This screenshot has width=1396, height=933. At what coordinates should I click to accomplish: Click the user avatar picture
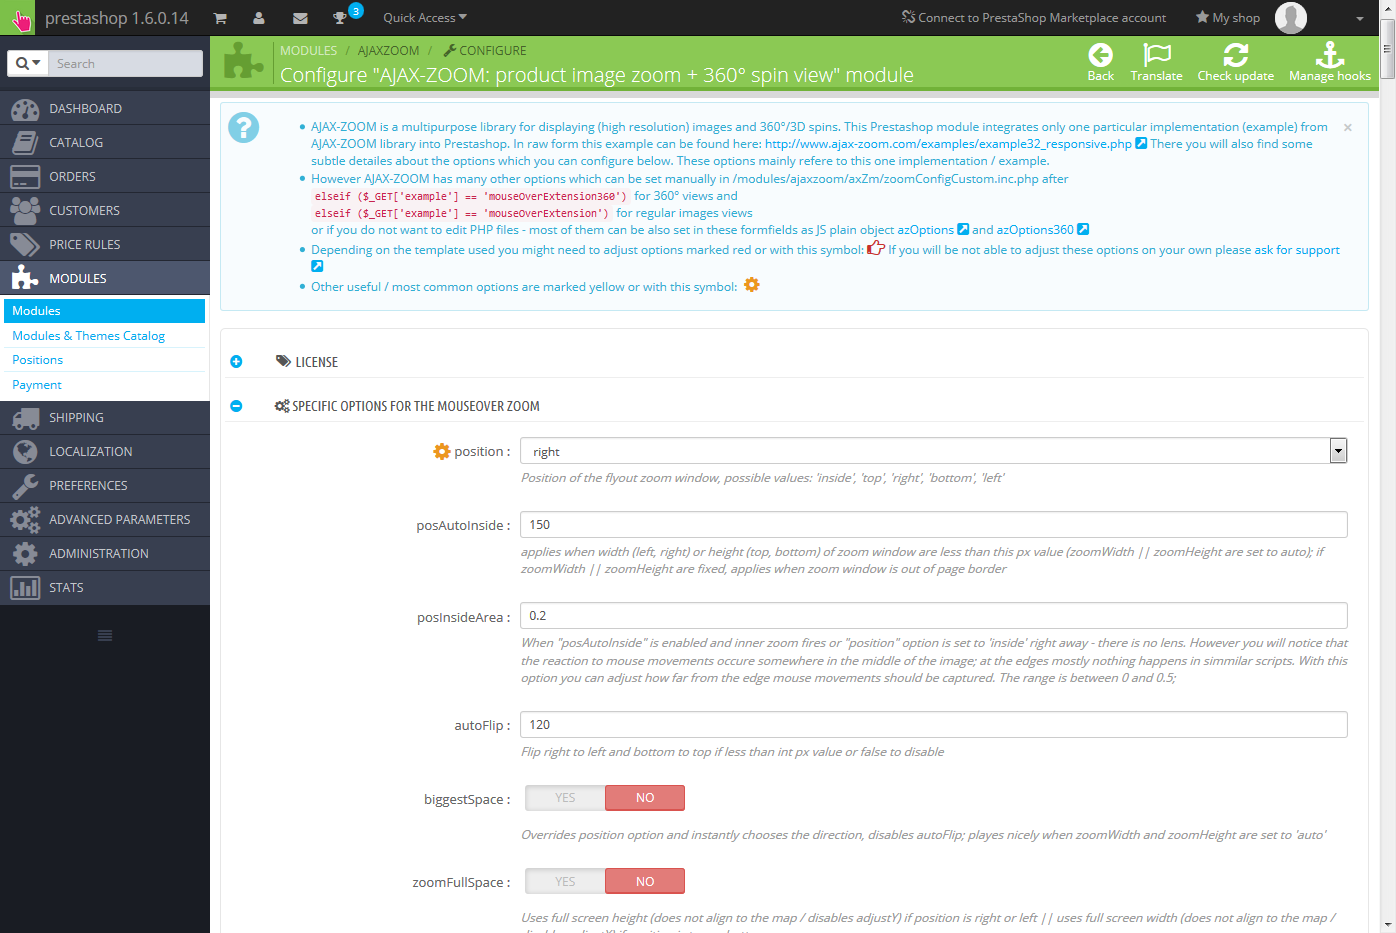point(1291,18)
